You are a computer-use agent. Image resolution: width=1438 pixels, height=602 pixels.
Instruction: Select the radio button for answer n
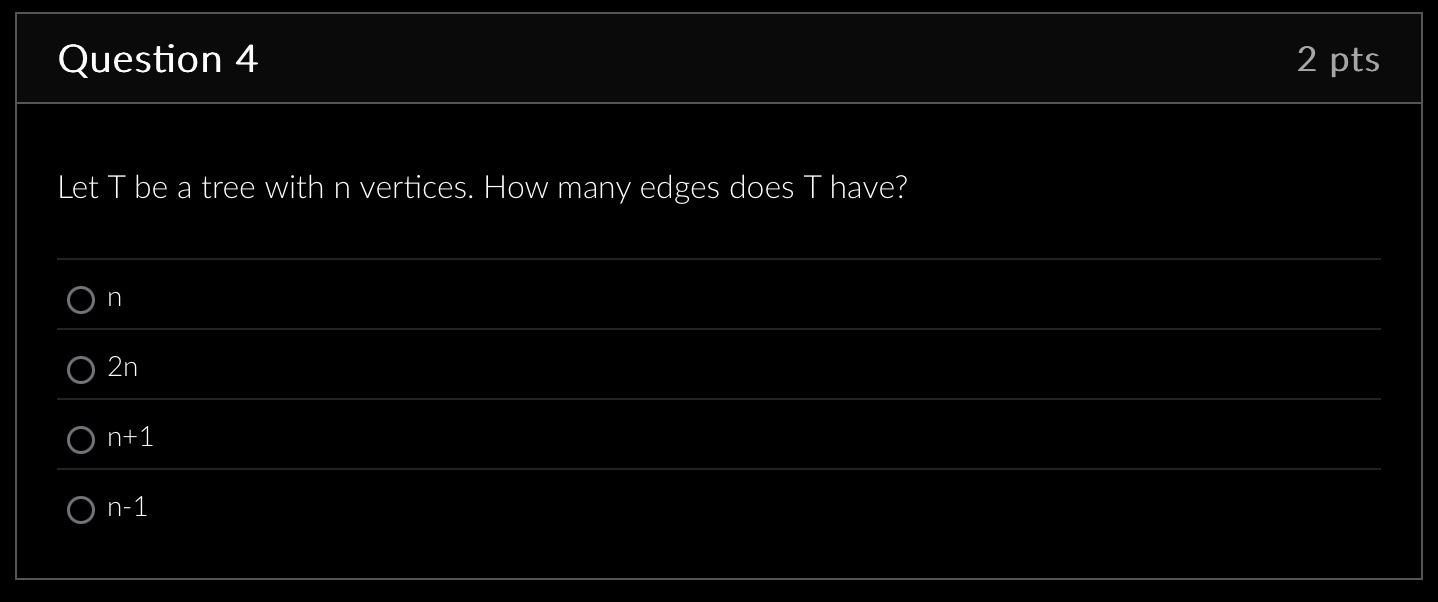[x=81, y=299]
